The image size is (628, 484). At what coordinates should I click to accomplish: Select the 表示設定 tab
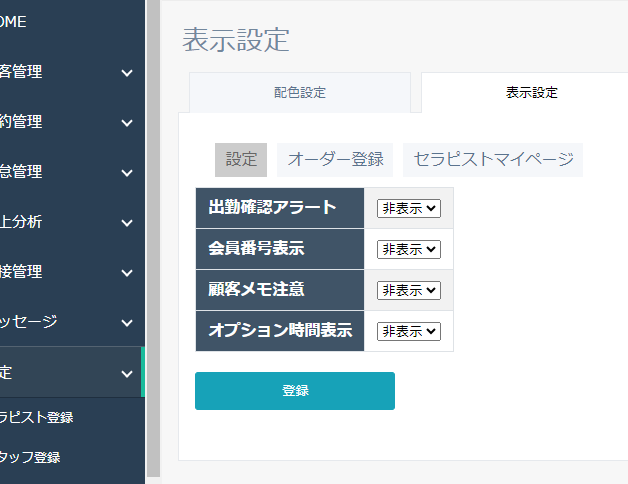tap(531, 93)
